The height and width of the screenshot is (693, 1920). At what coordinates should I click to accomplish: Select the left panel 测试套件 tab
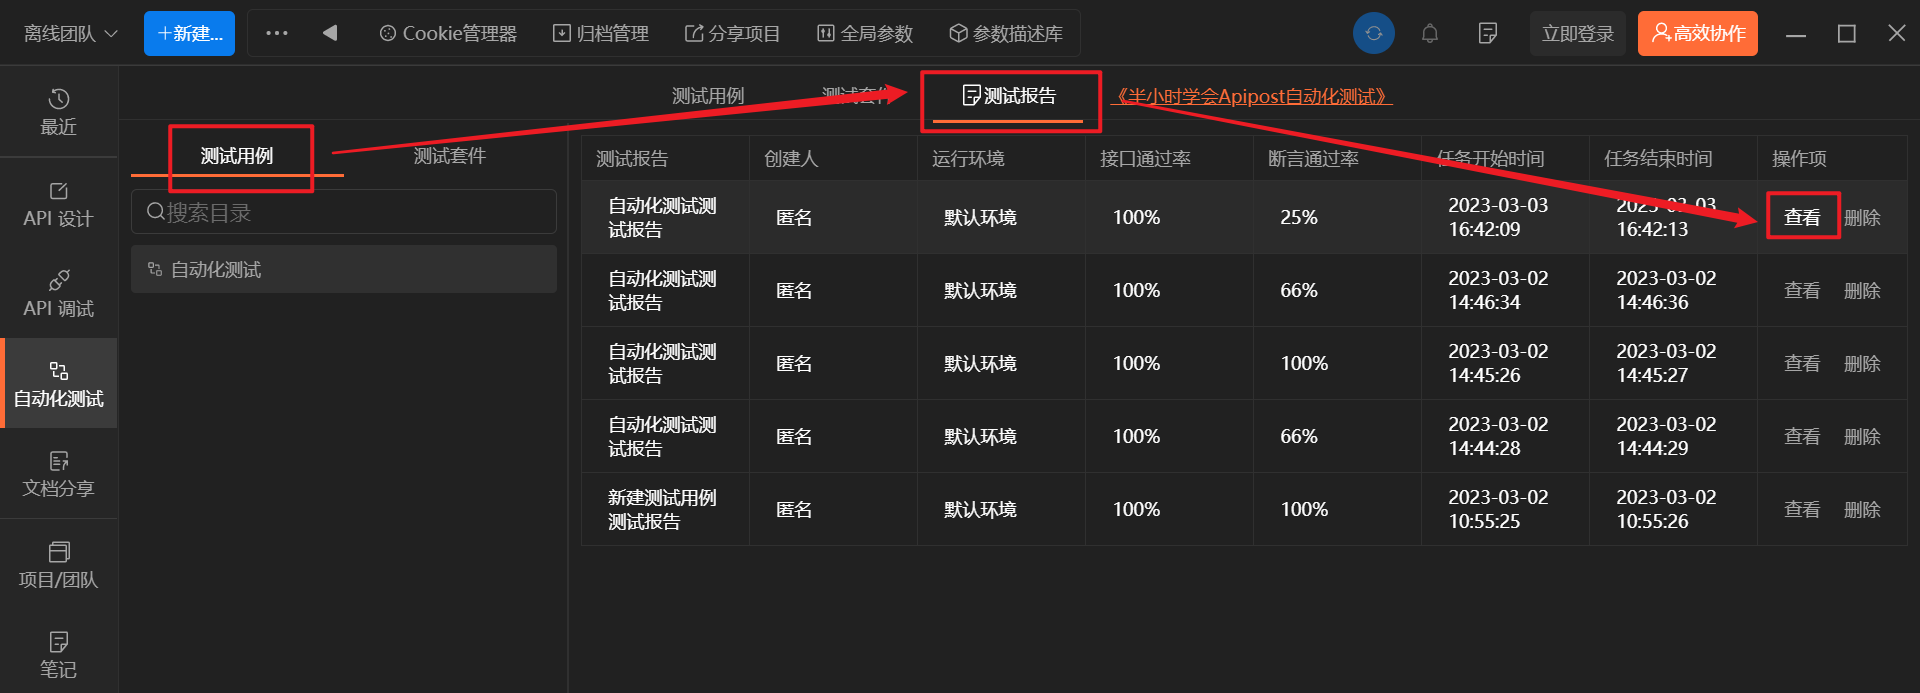[x=449, y=156]
